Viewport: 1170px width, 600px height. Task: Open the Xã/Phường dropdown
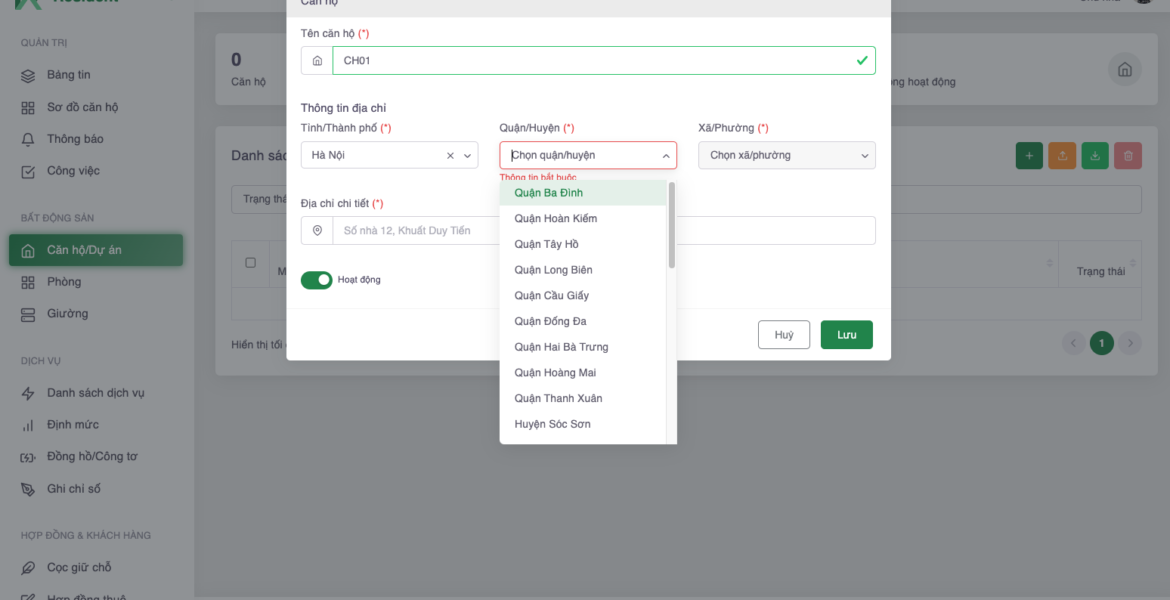pos(786,156)
